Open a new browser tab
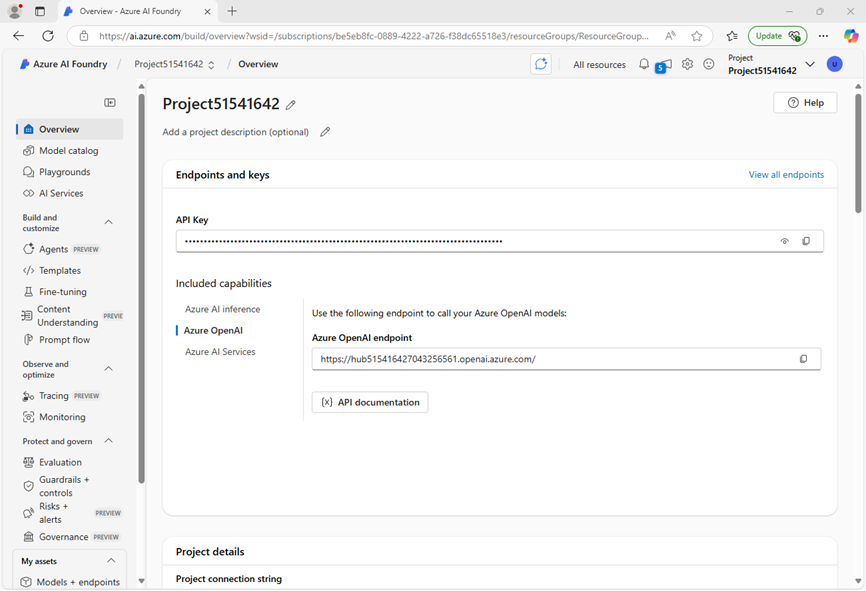 pyautogui.click(x=232, y=11)
